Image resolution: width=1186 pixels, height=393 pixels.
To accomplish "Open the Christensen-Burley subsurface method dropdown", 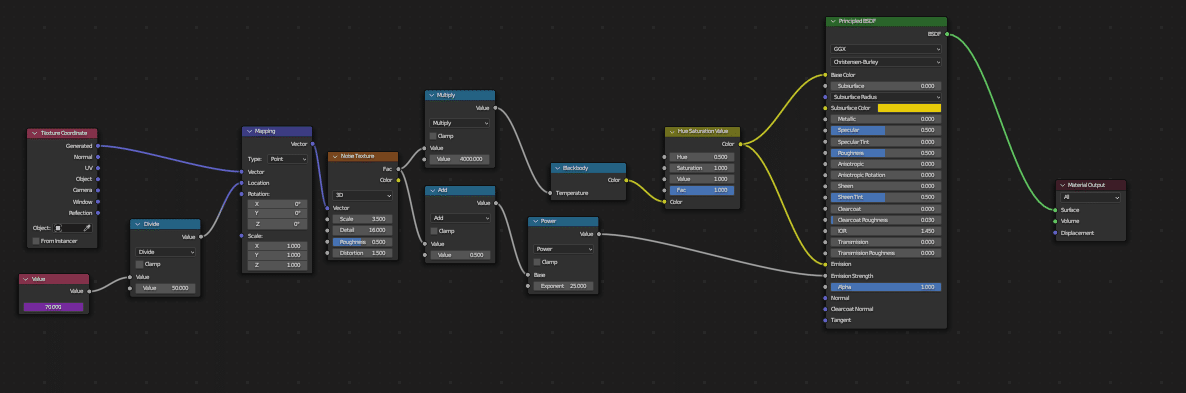I will point(886,62).
